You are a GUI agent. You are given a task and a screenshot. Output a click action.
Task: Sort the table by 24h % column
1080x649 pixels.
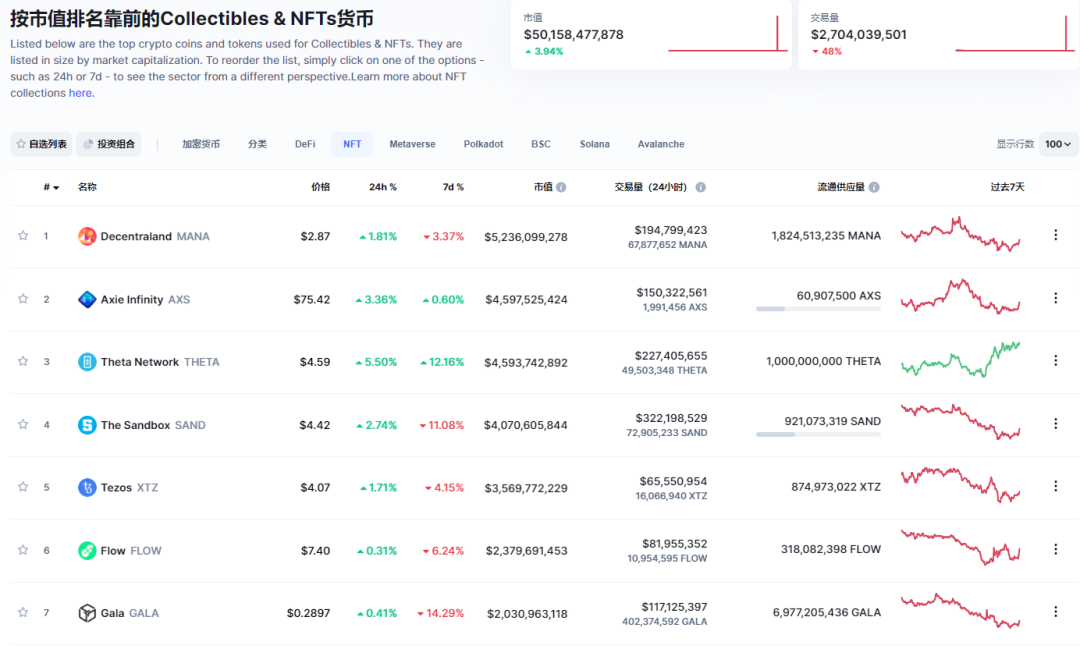[x=383, y=187]
